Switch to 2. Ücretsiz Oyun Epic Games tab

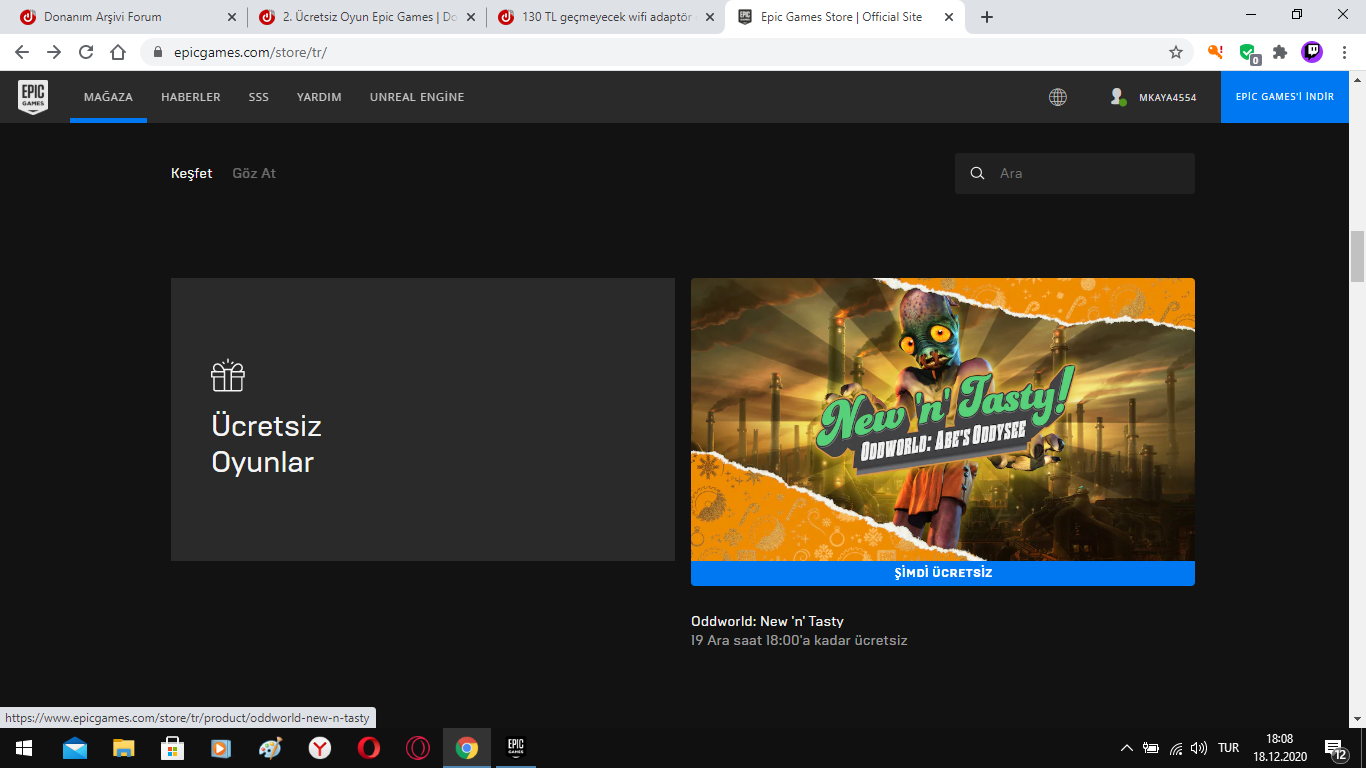click(x=370, y=17)
